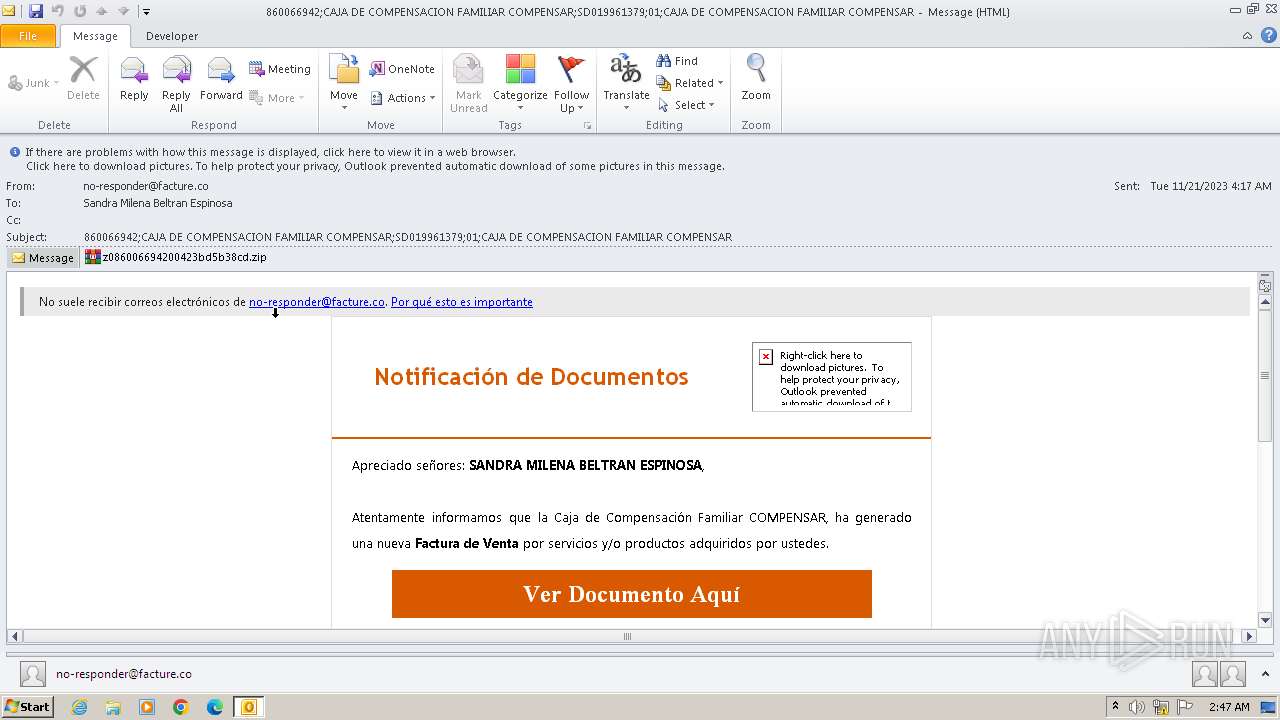Click the previous item arrow icon
This screenshot has width=1280, height=720.
[102, 11]
